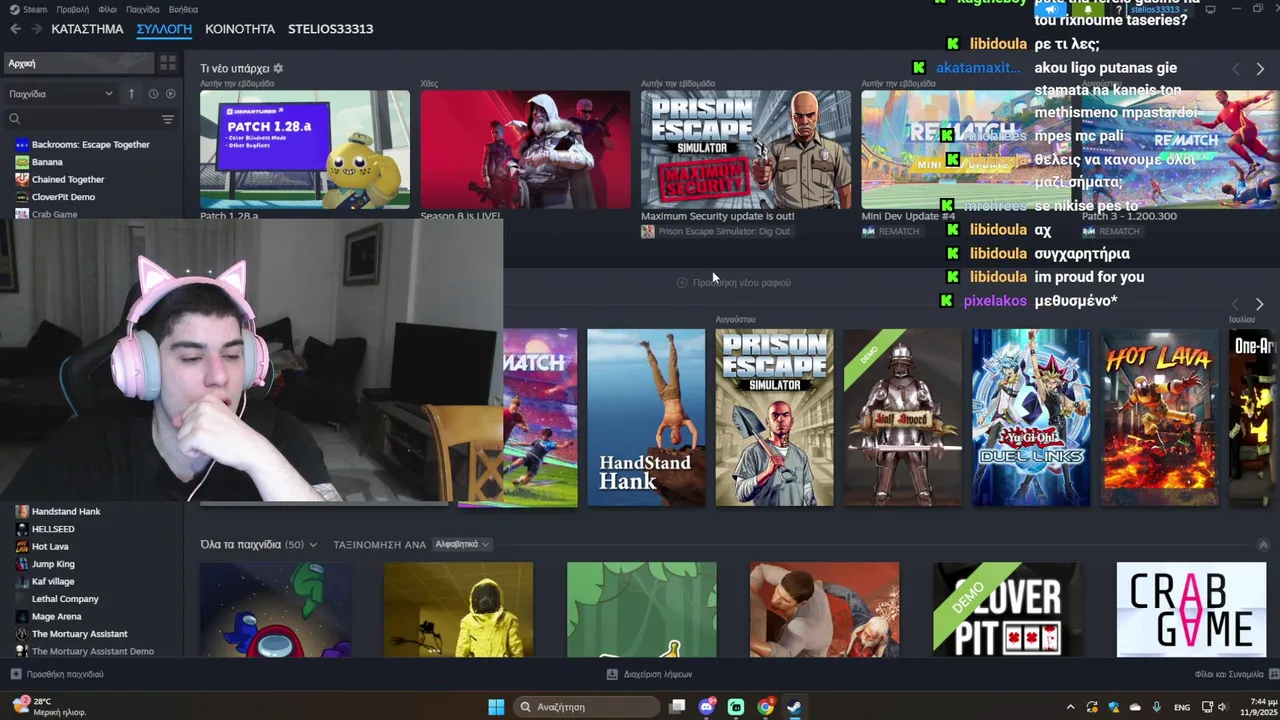This screenshot has width=1280, height=720.
Task: Select CloverPit Demo in the game list
Action: pyautogui.click(x=63, y=197)
